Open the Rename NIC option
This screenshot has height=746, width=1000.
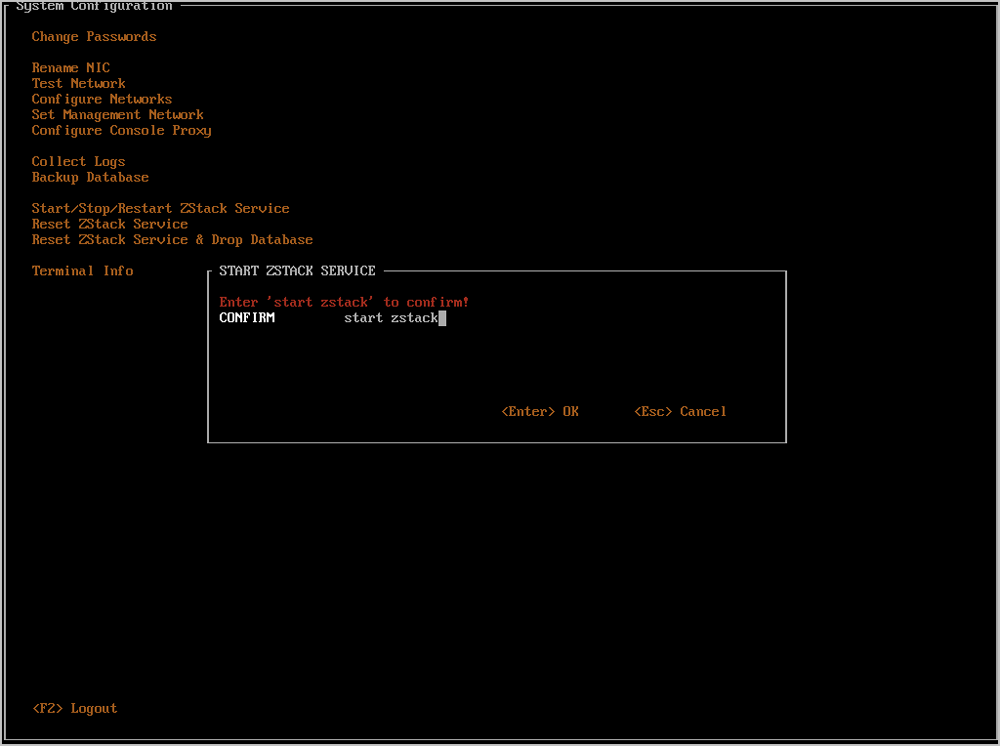pos(70,68)
